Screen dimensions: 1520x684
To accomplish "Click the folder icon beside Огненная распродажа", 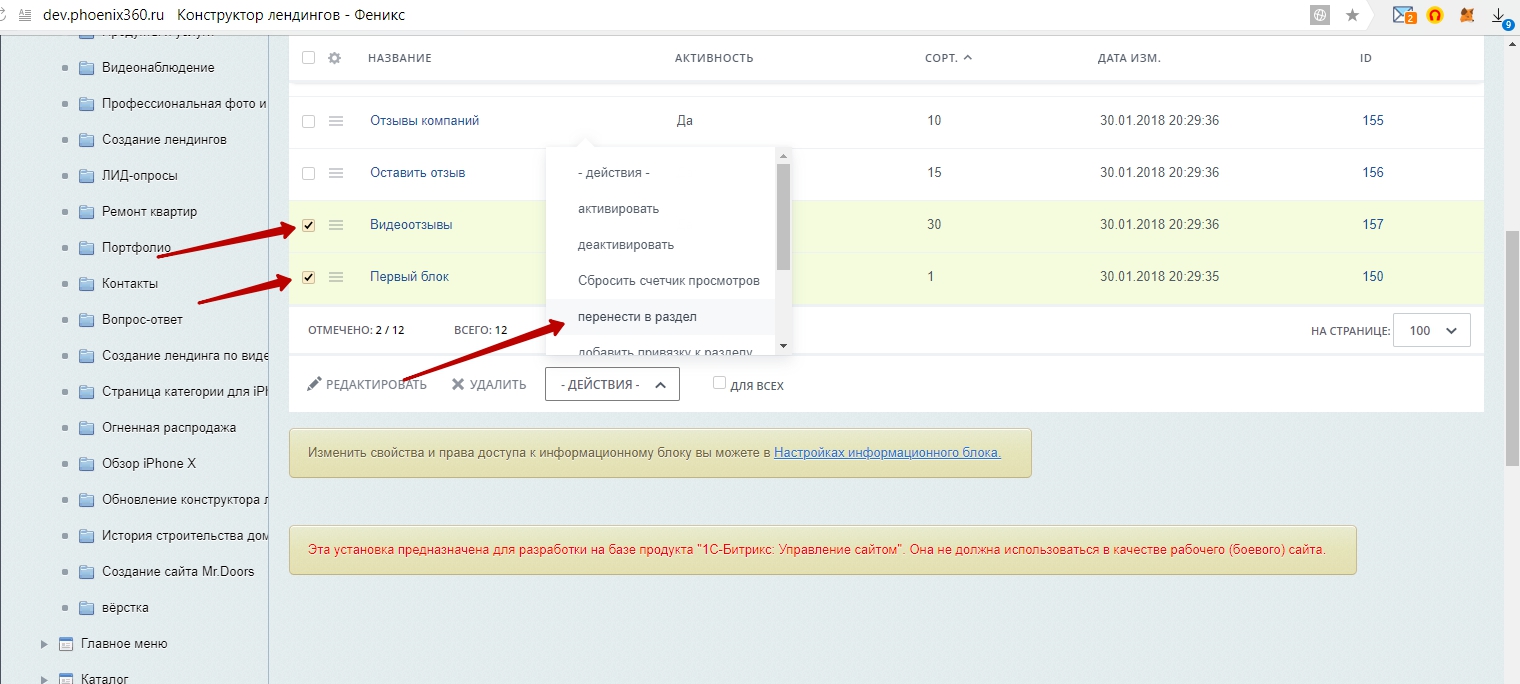I will (86, 428).
